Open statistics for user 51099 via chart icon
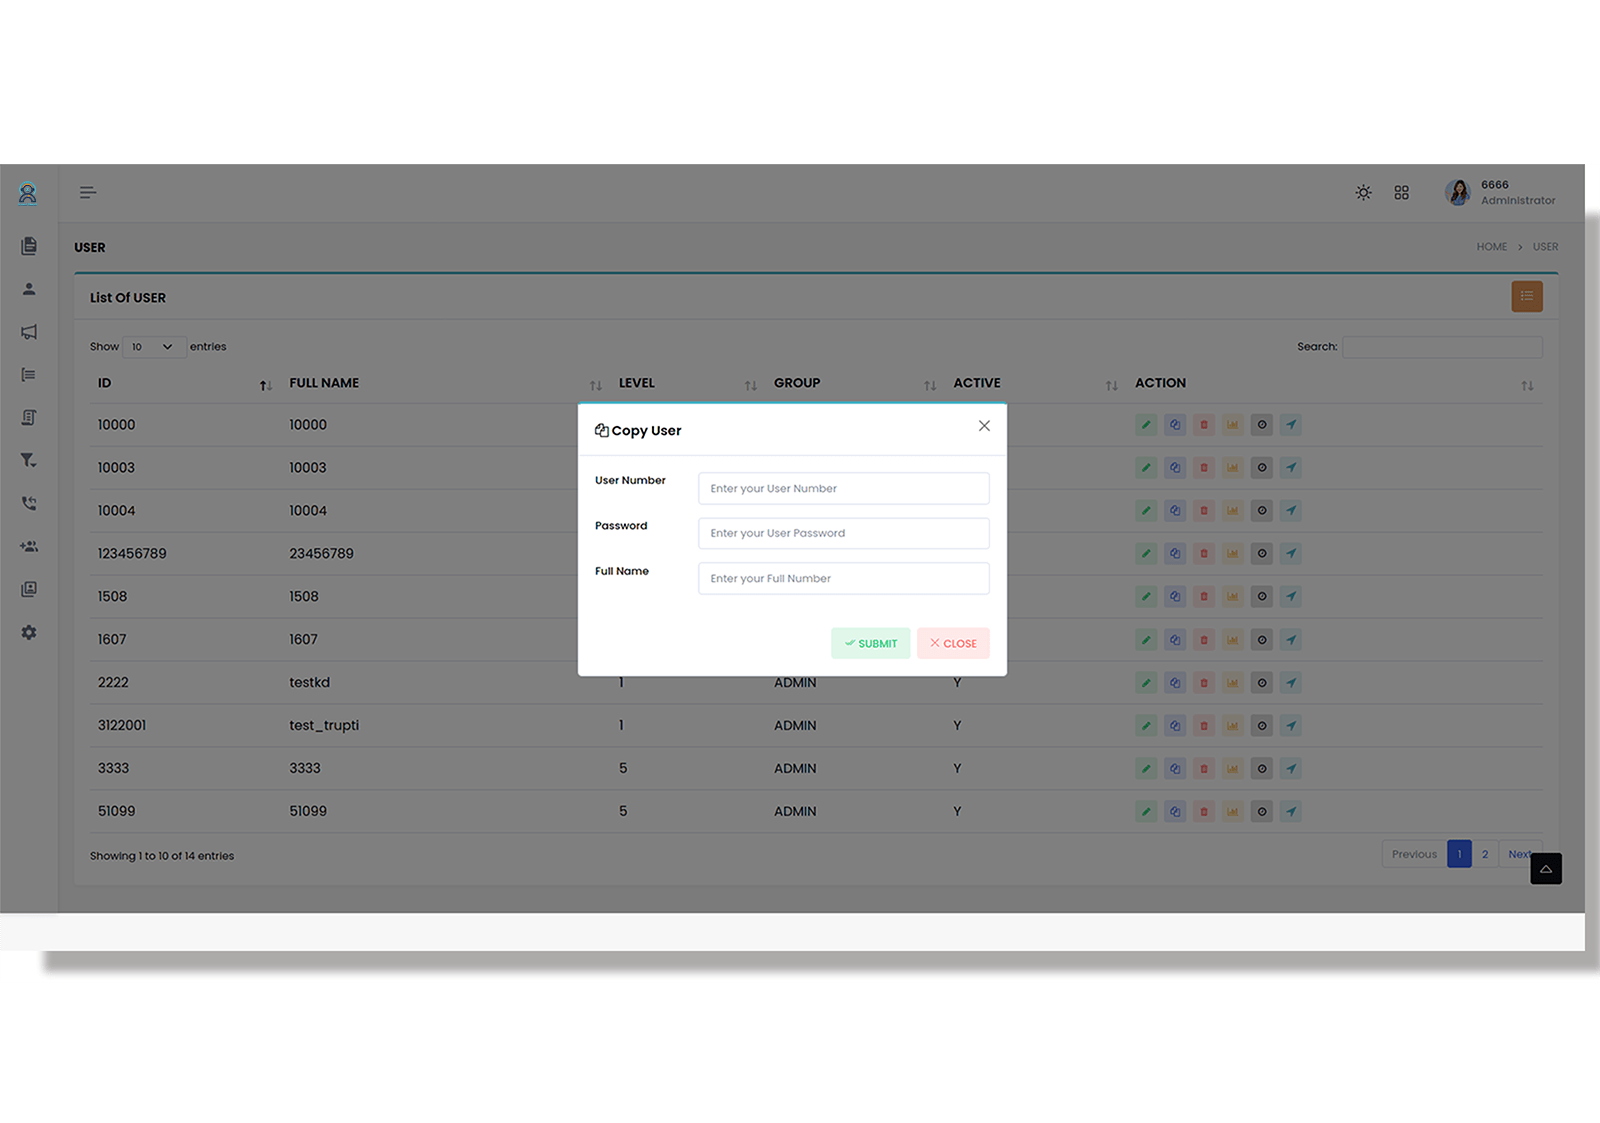This screenshot has height=1123, width=1600. 1232,811
